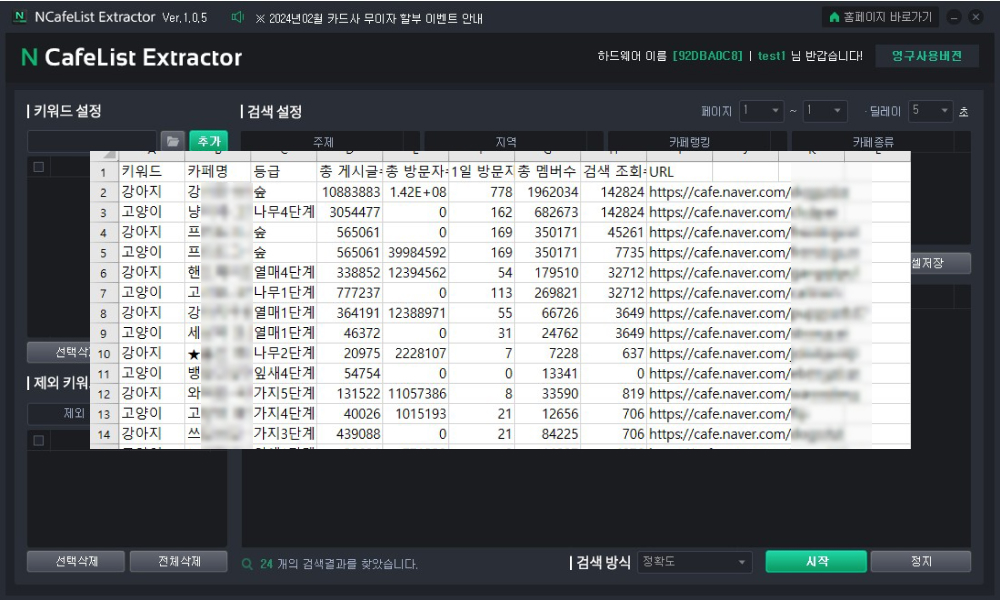This screenshot has width=1000, height=601.
Task: Select cell with value 2228107
Action: click(416, 353)
